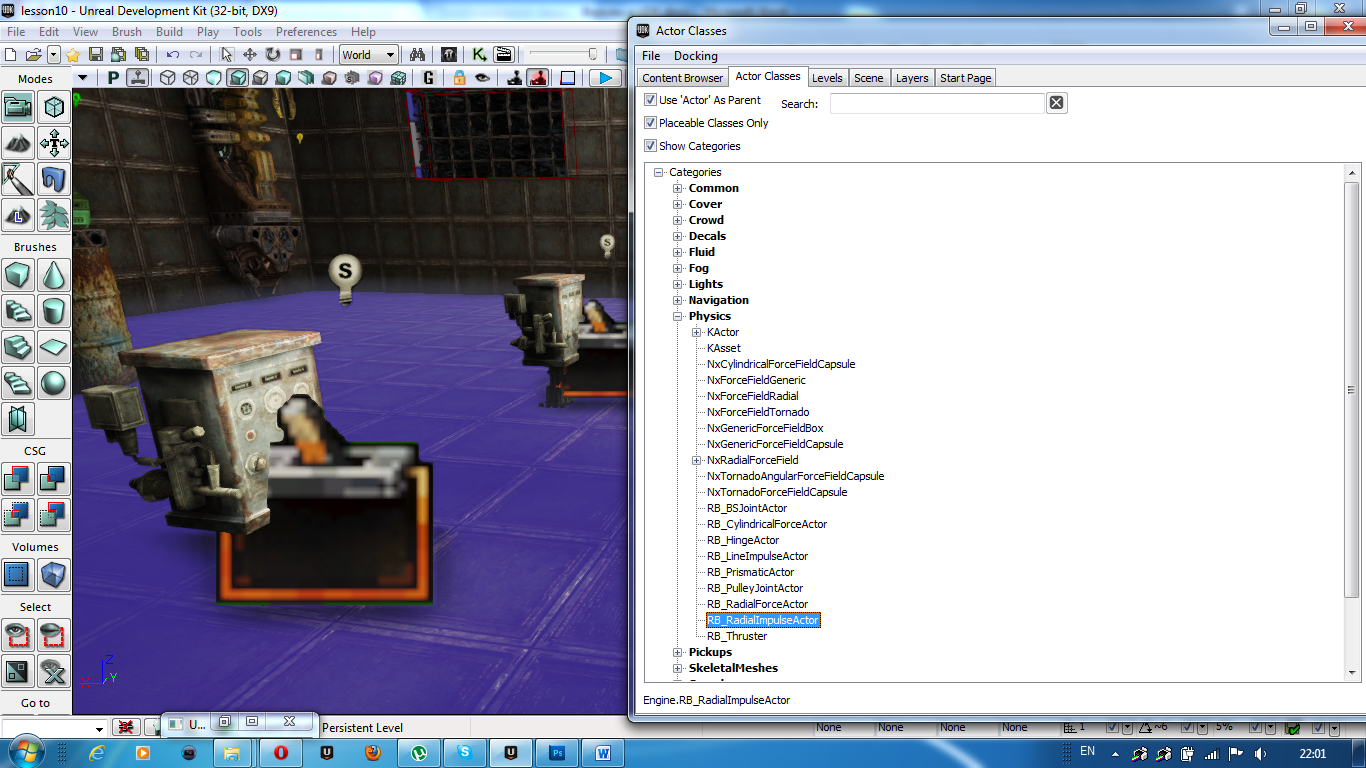Collapse the Physics category
1366x768 pixels.
click(678, 316)
